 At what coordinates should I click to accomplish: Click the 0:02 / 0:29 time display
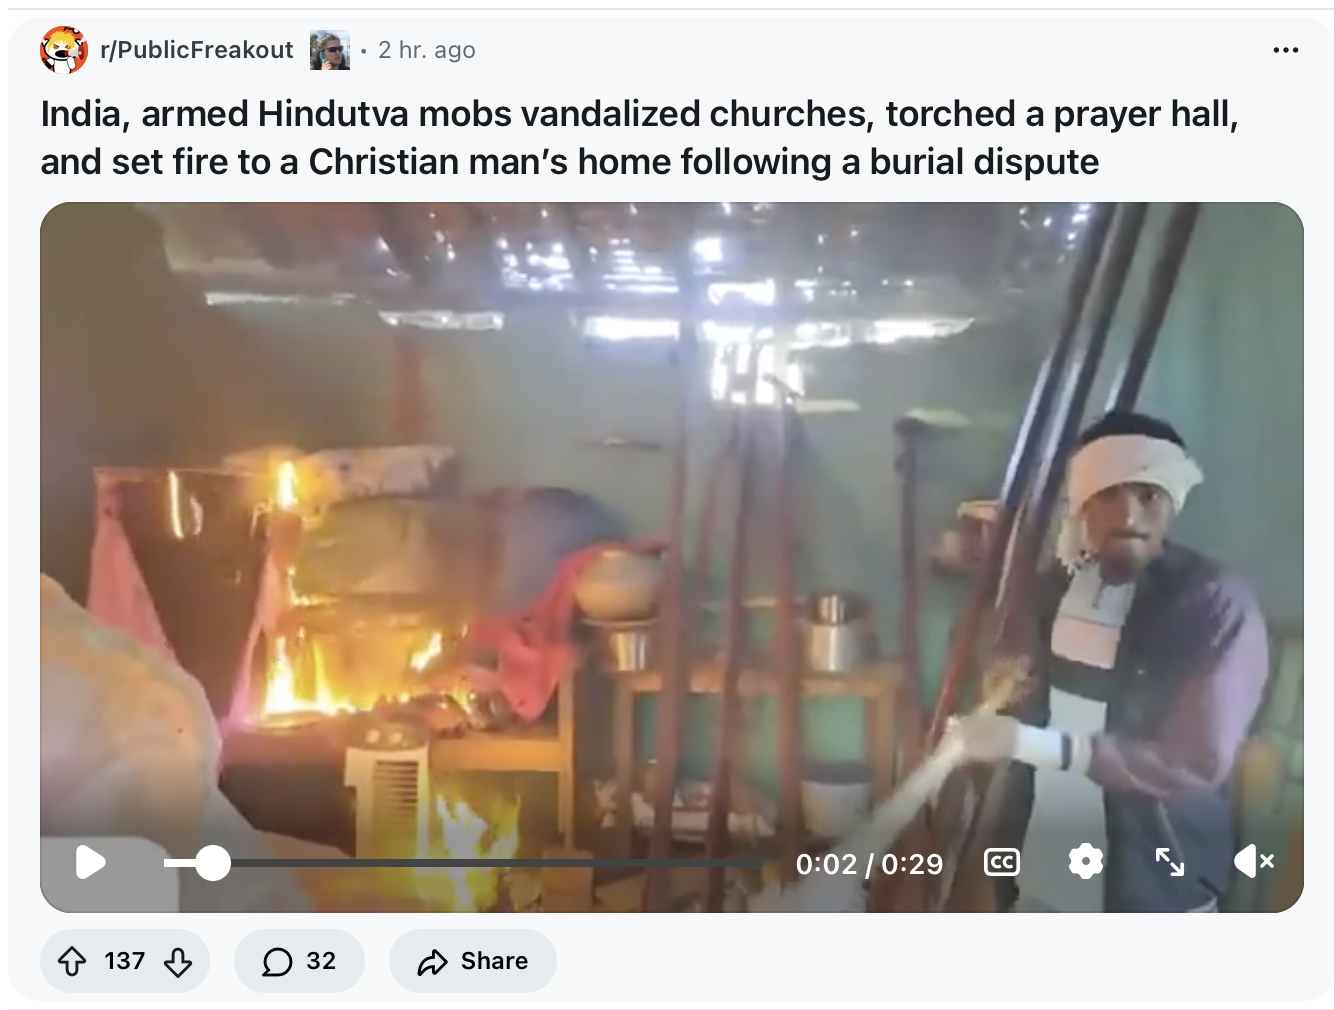pyautogui.click(x=869, y=864)
